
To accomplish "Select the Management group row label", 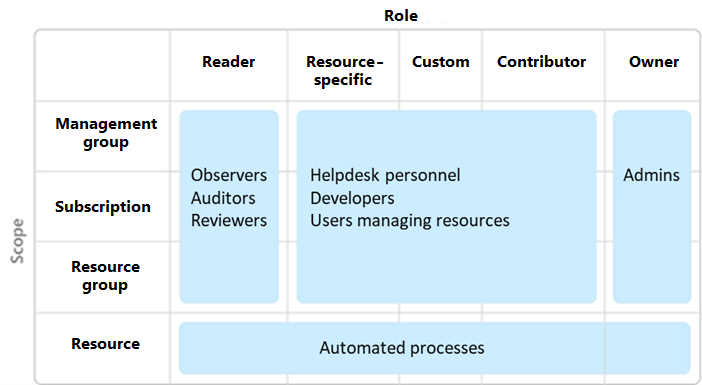I will click(106, 133).
